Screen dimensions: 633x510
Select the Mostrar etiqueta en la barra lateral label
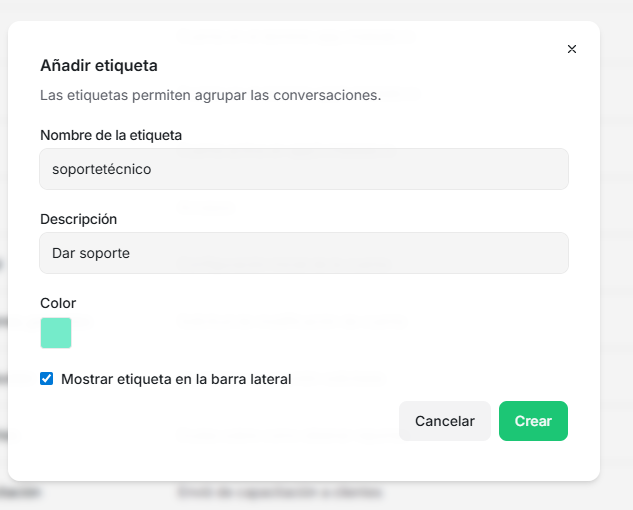176,379
